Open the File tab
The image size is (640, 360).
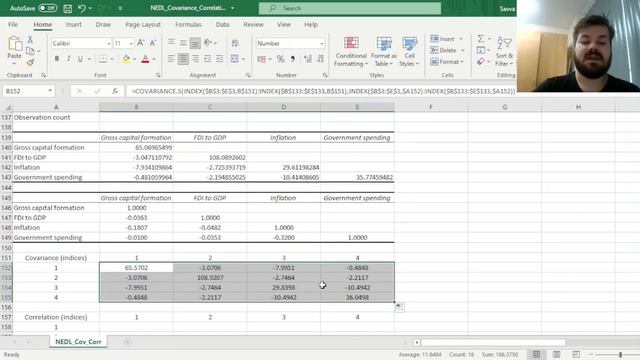(13, 24)
